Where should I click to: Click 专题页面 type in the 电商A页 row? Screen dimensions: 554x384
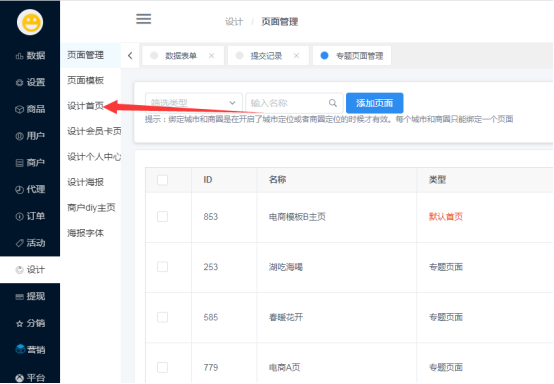(x=446, y=367)
